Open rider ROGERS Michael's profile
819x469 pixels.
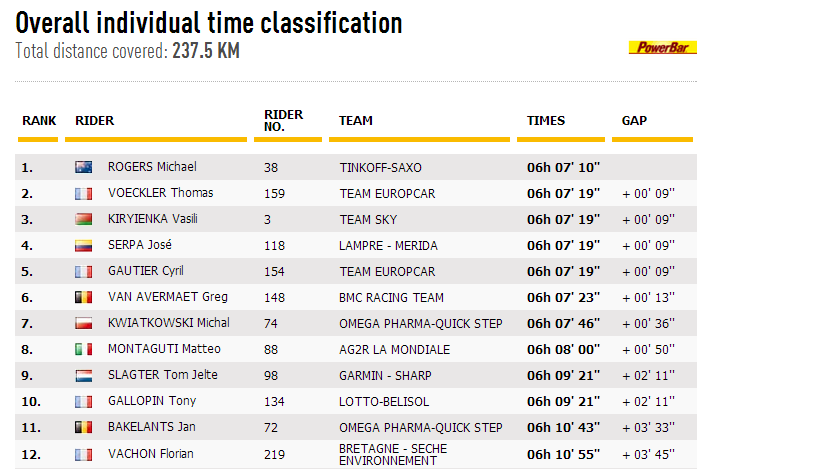click(x=152, y=167)
